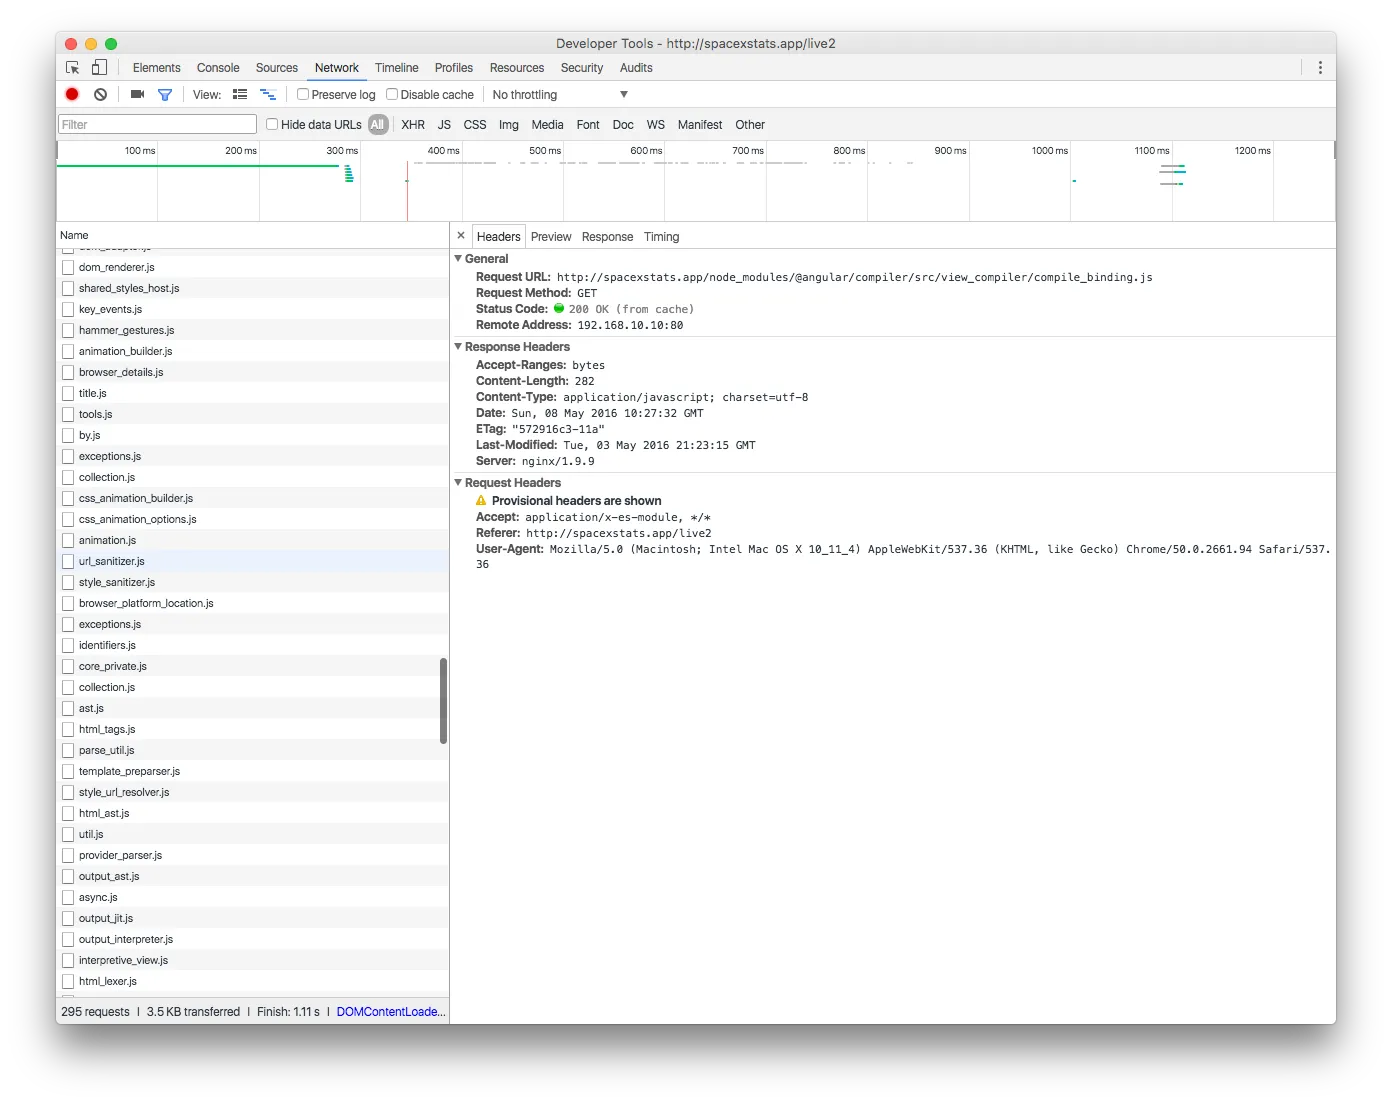Filter requests by Img
1392x1104 pixels.
(509, 125)
